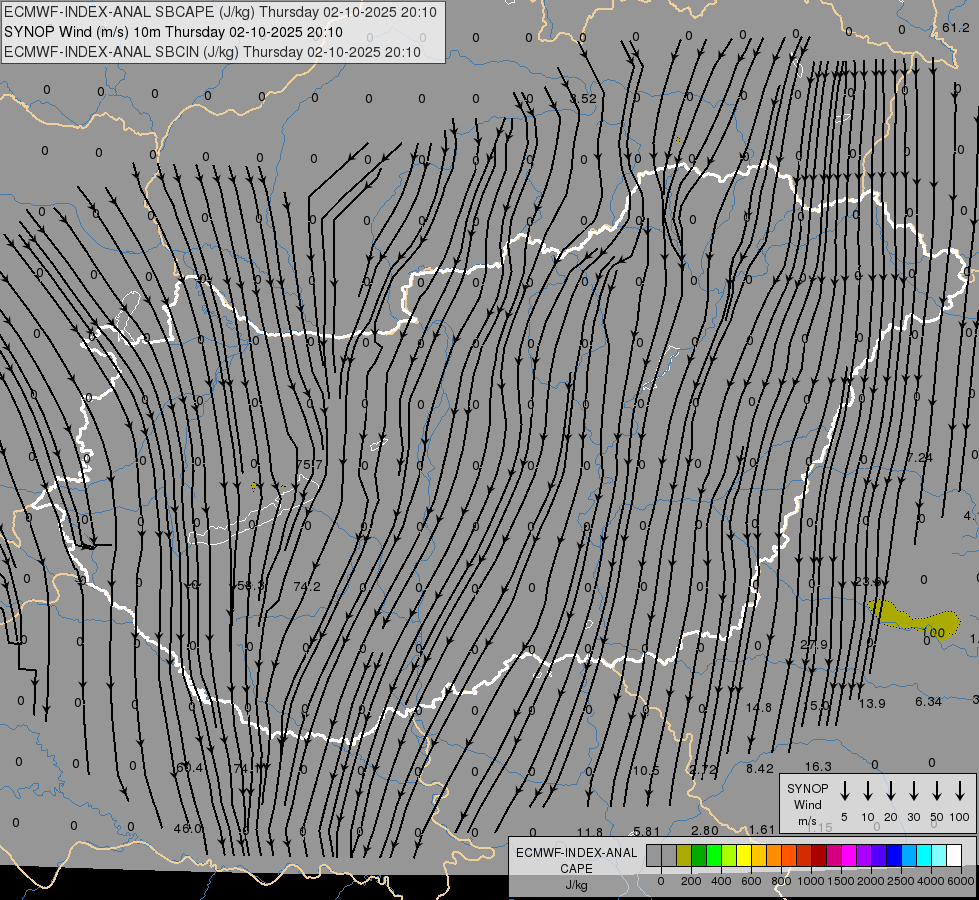Click the 5 m/s wind arrow in legend

tap(844, 791)
